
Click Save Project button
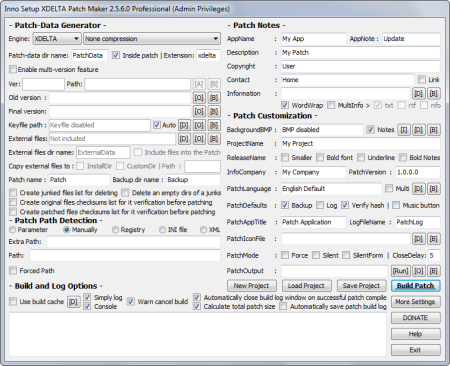(361, 286)
